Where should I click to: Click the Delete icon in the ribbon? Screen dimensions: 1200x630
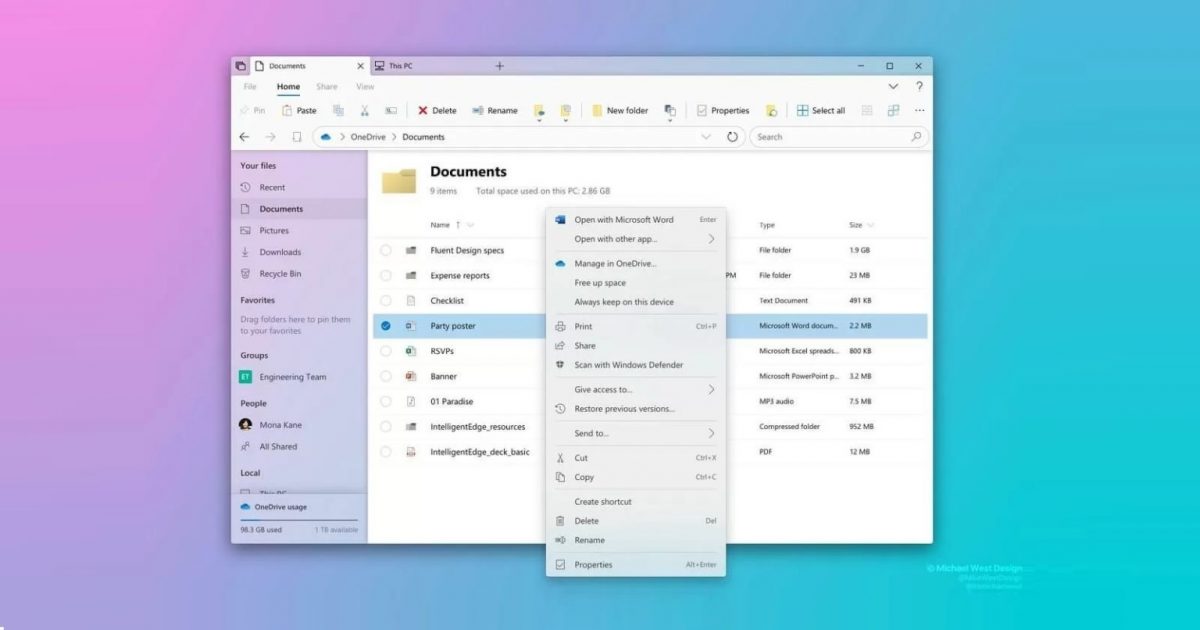click(x=423, y=111)
